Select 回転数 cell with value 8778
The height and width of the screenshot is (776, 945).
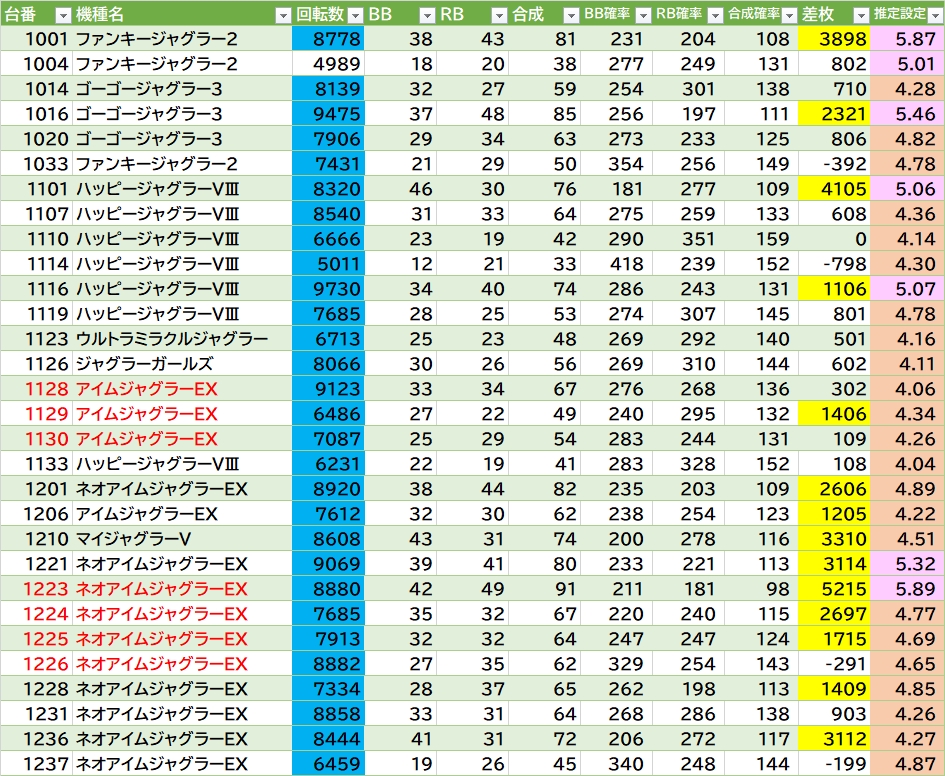coord(328,39)
